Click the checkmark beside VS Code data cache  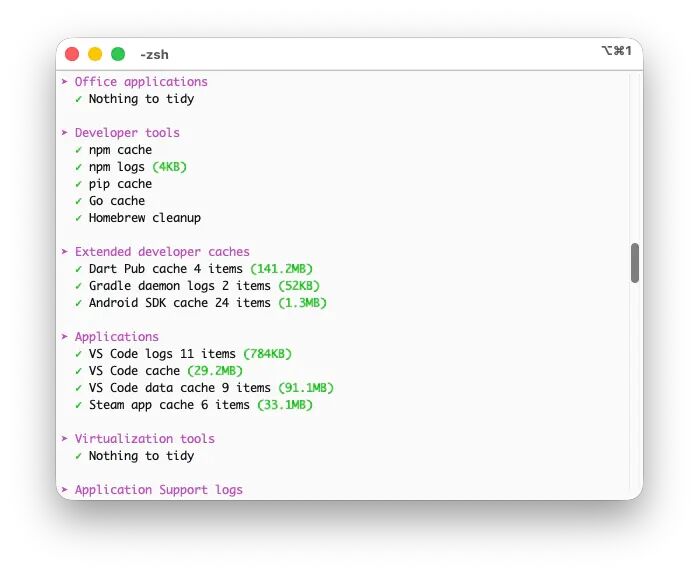point(78,388)
